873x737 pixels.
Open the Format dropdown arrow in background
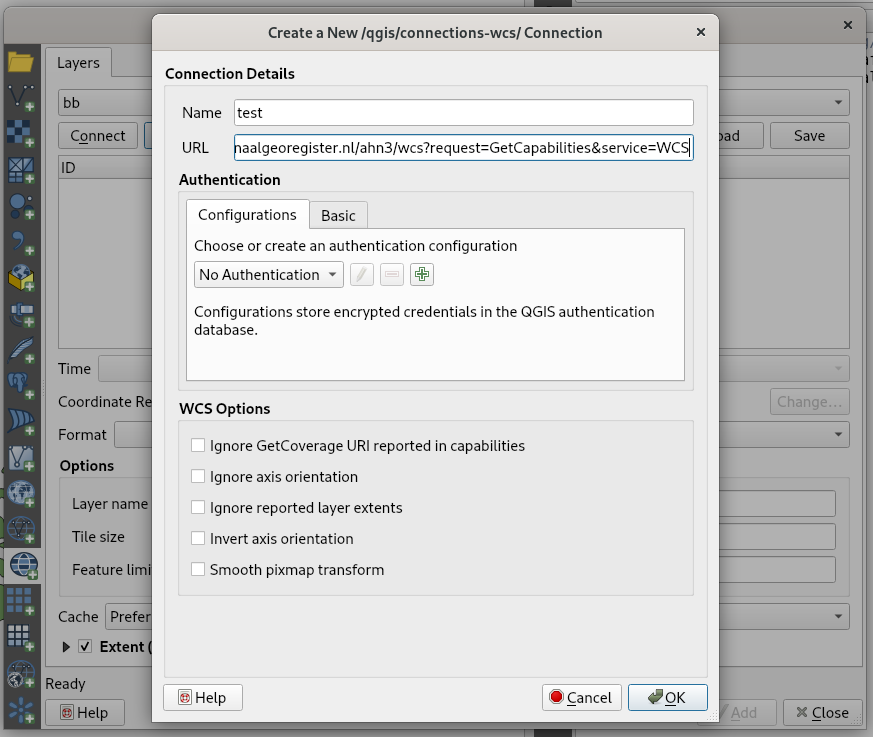click(x=838, y=435)
